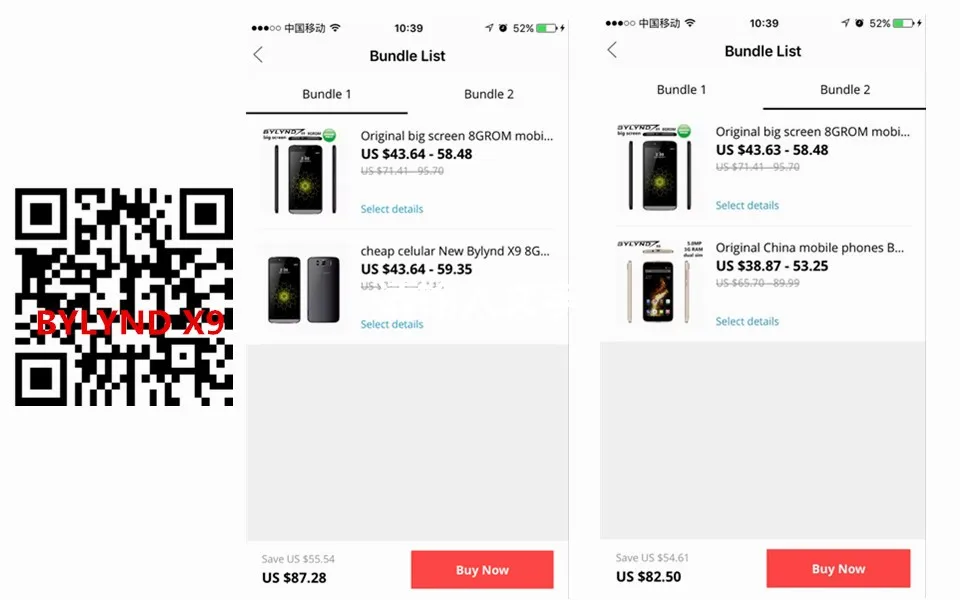Open Select details for cheap celular Bylynd X9
960x600 pixels.
[x=392, y=324]
